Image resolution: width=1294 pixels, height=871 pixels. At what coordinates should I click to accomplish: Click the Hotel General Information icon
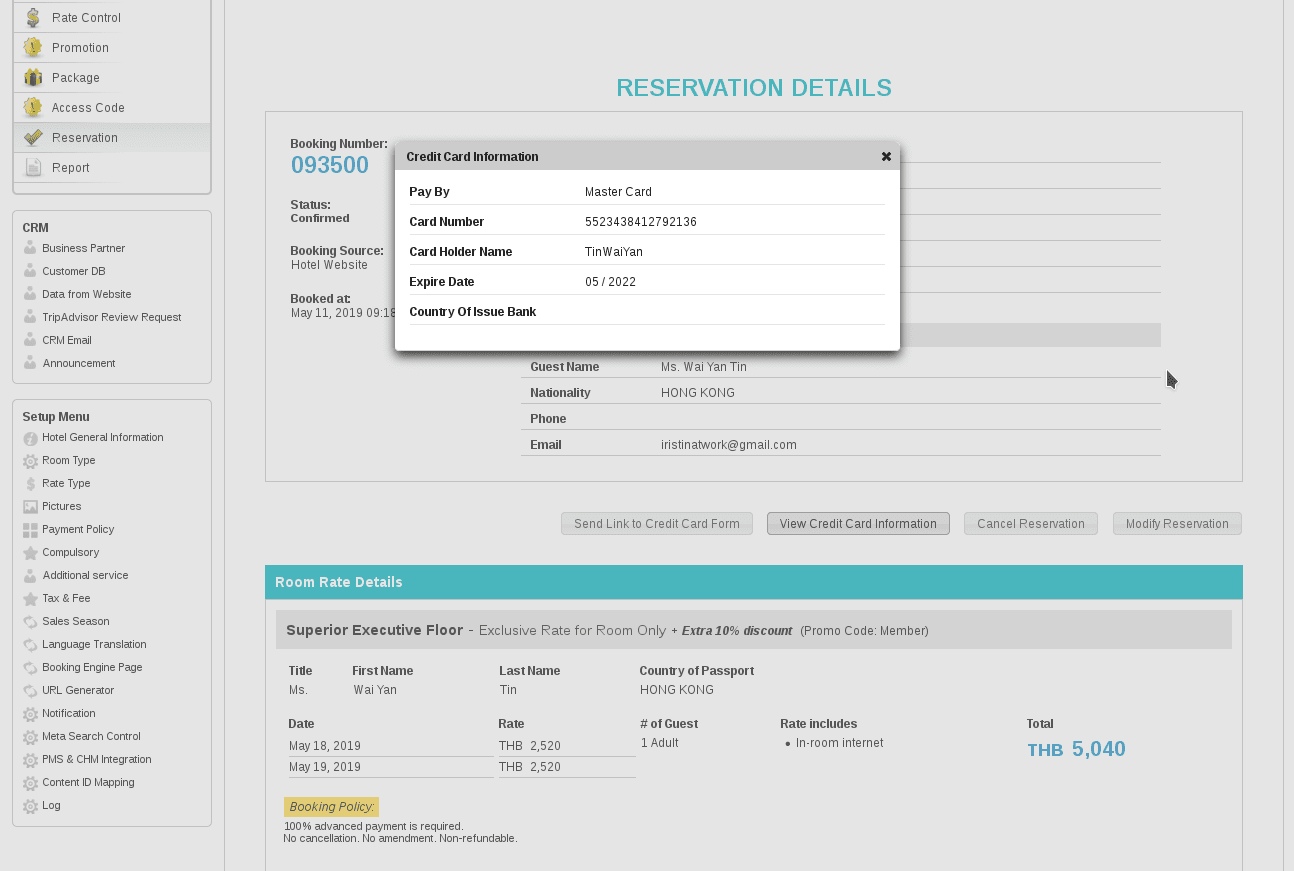tap(30, 438)
